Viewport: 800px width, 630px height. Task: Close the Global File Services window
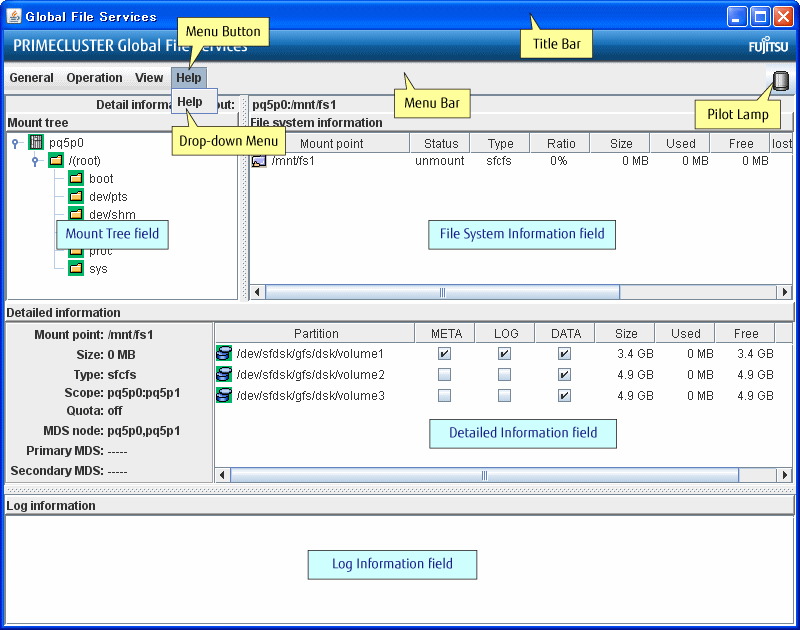pyautogui.click(x=783, y=17)
